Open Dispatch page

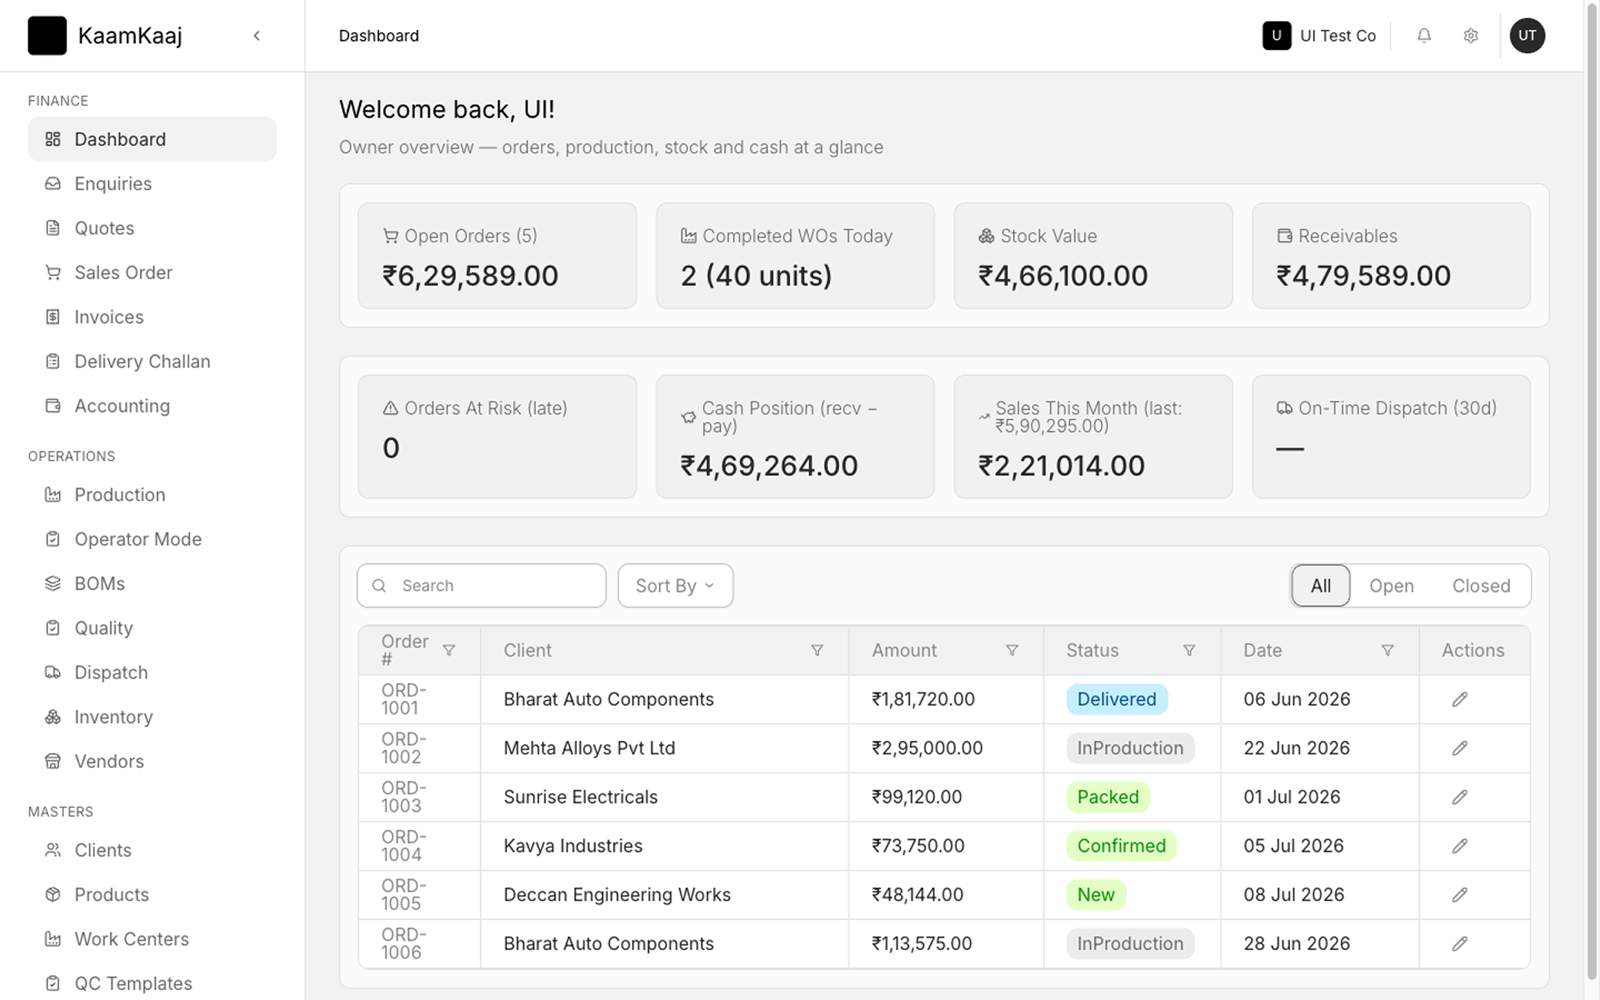[152, 673]
